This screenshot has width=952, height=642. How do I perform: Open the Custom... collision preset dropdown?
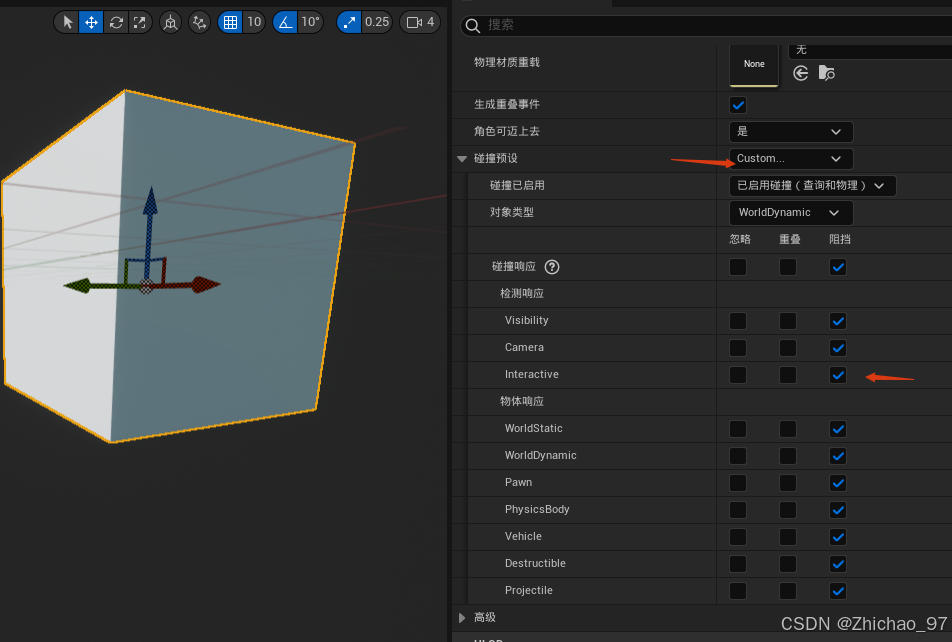point(790,159)
